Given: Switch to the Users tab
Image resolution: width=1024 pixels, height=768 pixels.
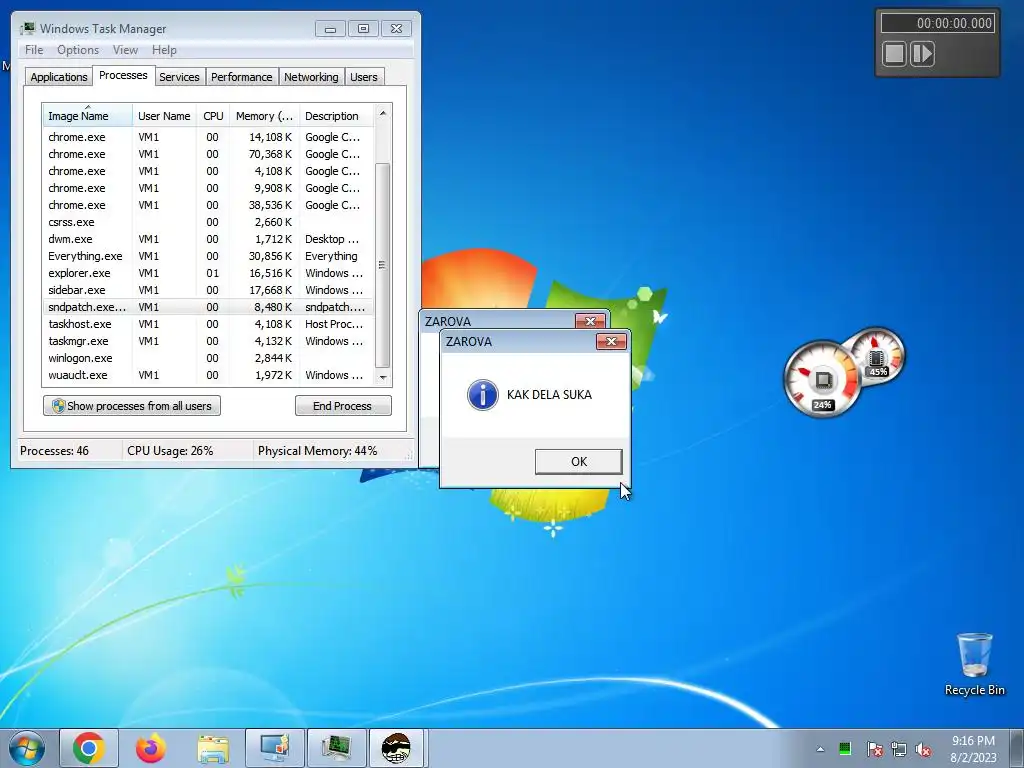Looking at the screenshot, I should (x=364, y=76).
